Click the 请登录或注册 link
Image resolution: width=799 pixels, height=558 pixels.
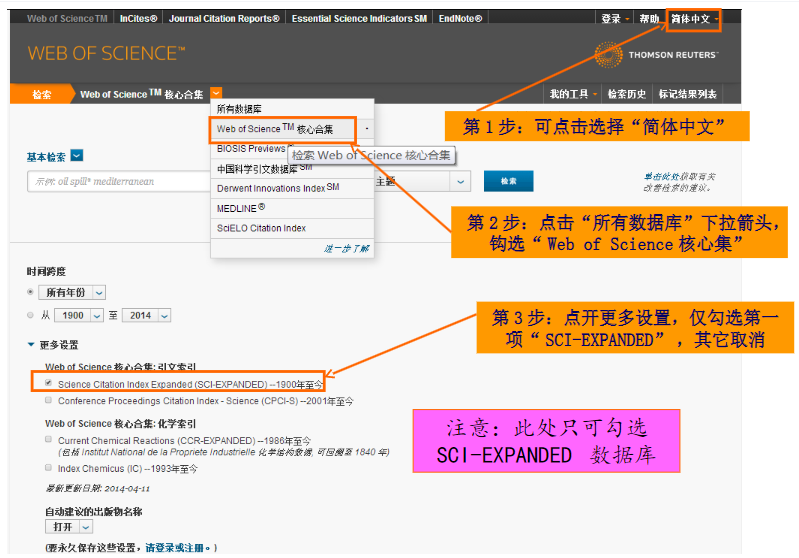[x=178, y=548]
